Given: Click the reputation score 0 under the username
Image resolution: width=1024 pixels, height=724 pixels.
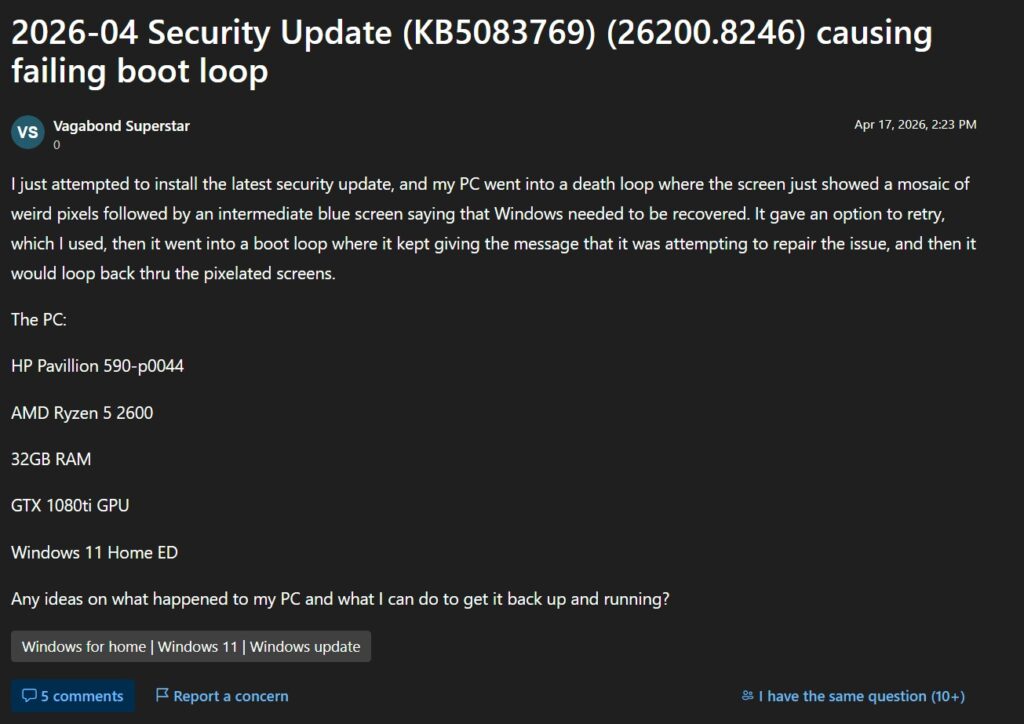Looking at the screenshot, I should click(x=55, y=145).
